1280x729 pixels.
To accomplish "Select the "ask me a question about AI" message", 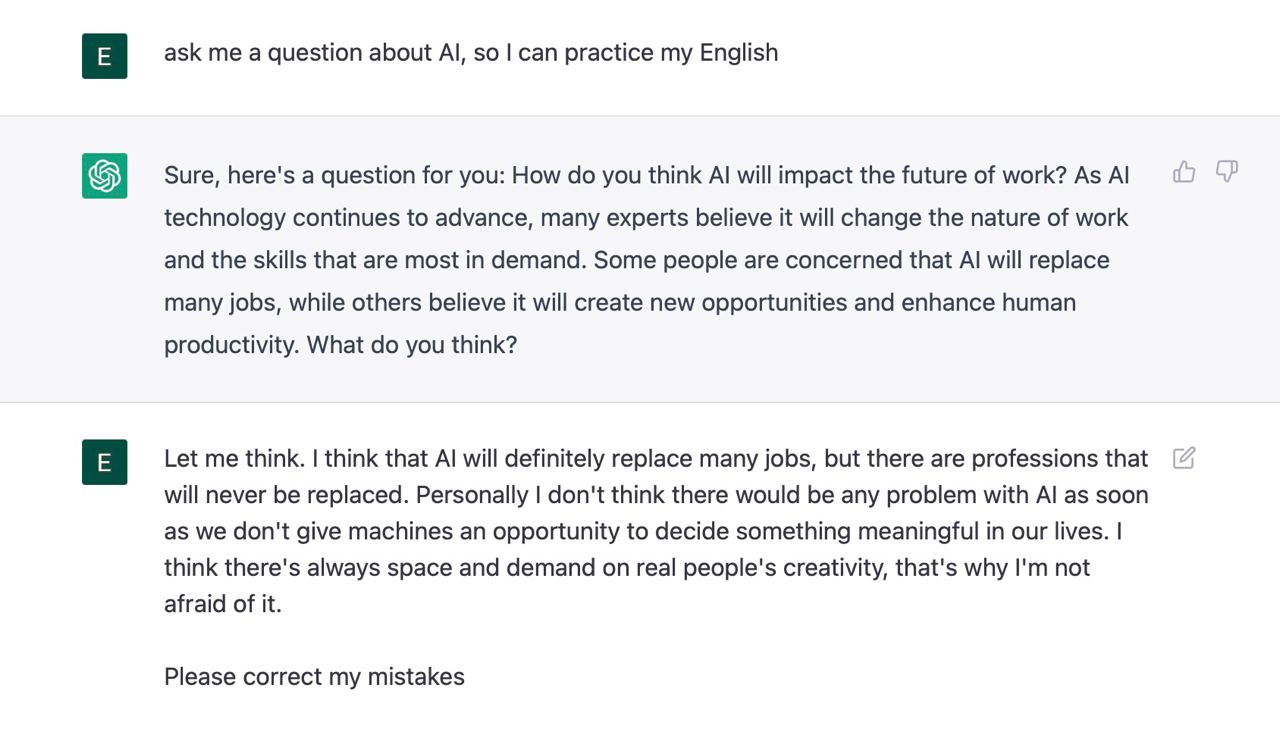I will point(470,53).
